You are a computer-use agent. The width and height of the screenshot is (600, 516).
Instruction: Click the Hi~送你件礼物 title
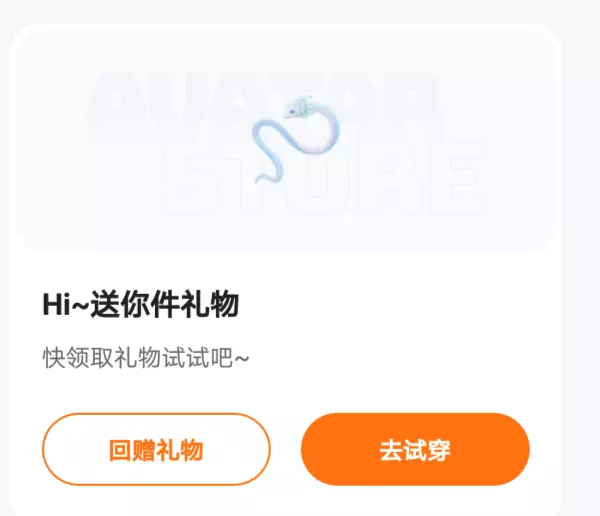point(141,305)
